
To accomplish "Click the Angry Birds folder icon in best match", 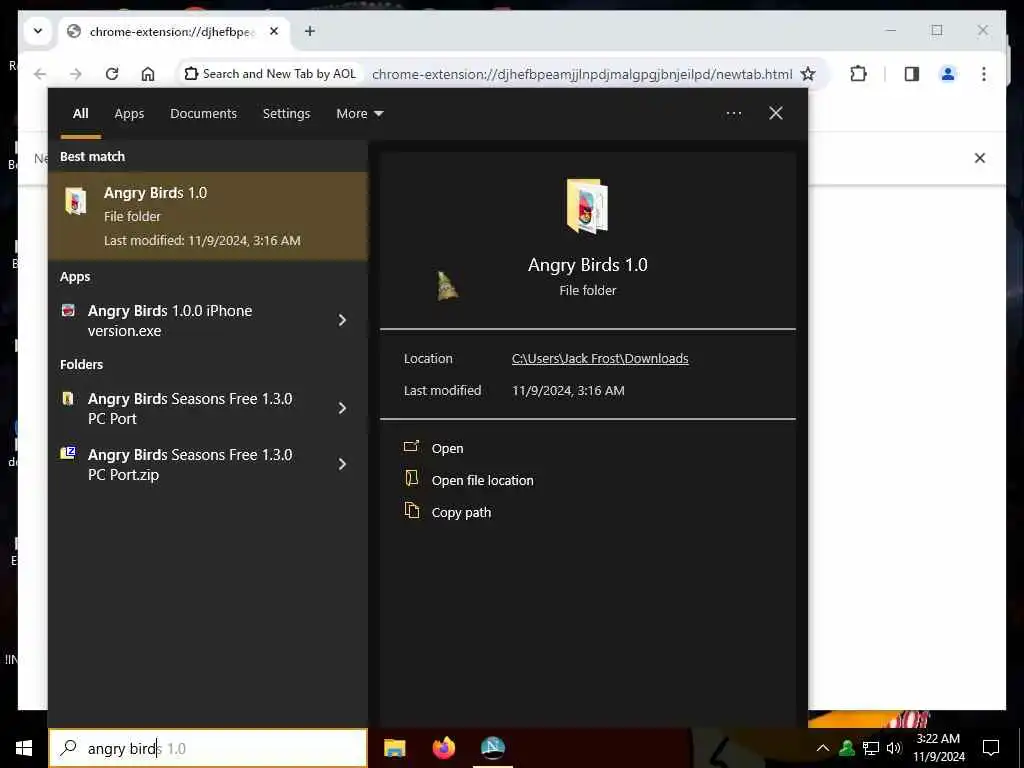I will point(76,200).
